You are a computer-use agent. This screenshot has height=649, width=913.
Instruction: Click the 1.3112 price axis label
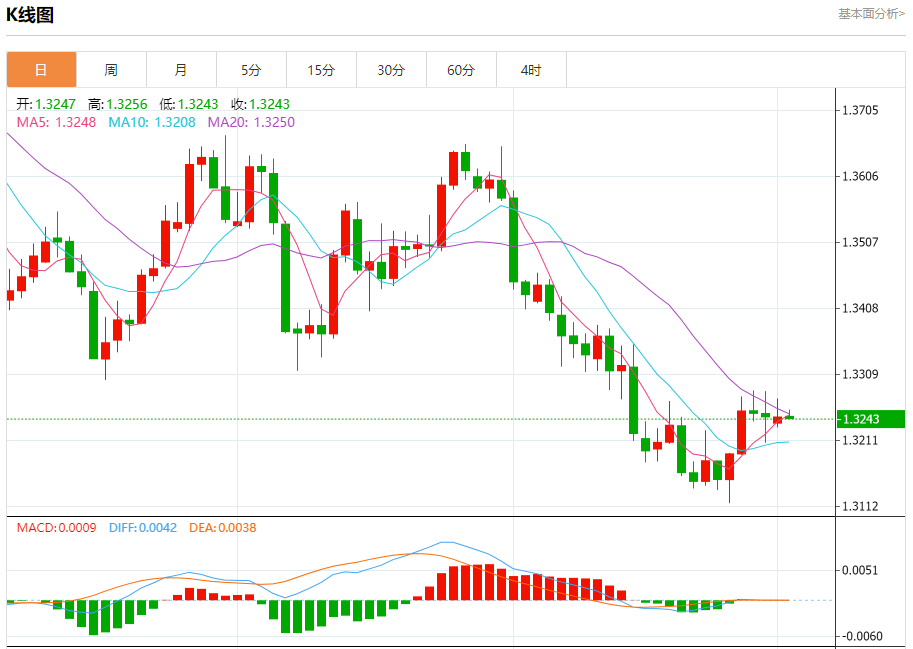tap(861, 506)
